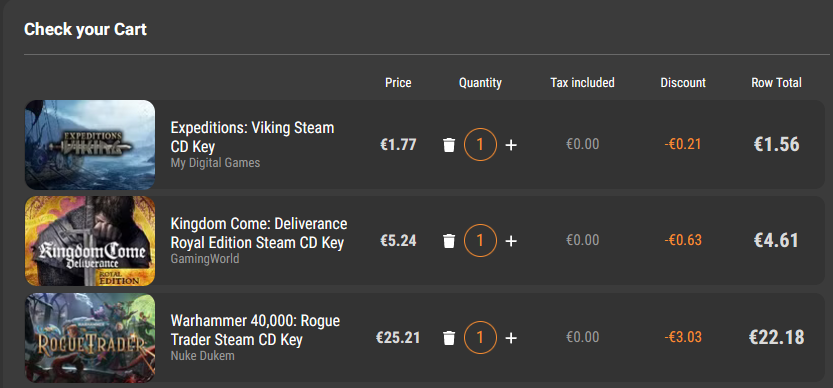833x388 pixels.
Task: Click the Discount column header
Action: [683, 82]
